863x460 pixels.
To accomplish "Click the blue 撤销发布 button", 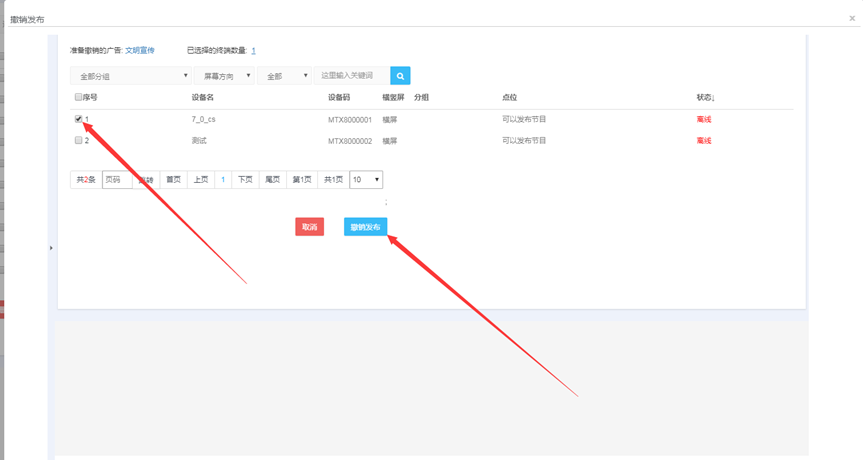I will pyautogui.click(x=365, y=227).
